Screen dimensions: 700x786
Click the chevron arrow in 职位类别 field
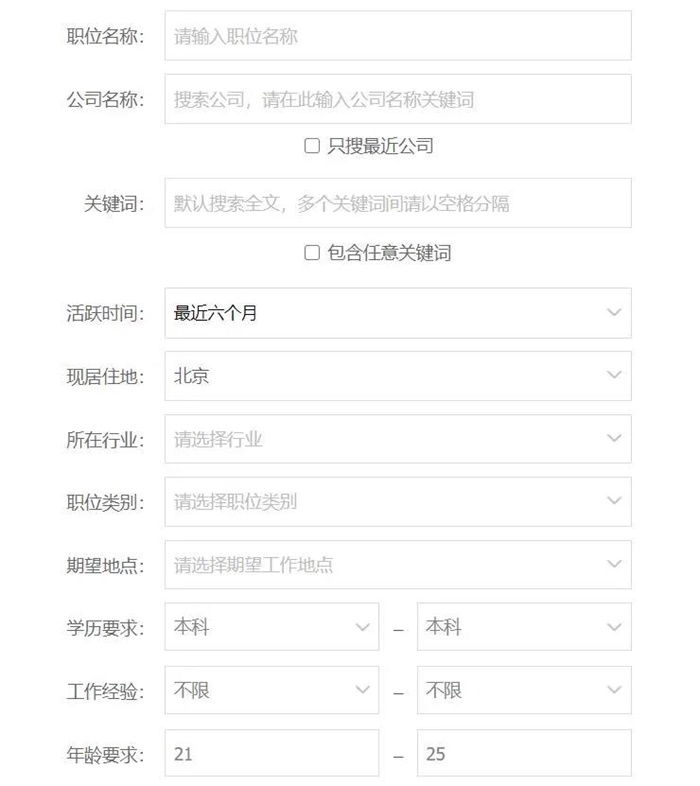click(x=614, y=502)
